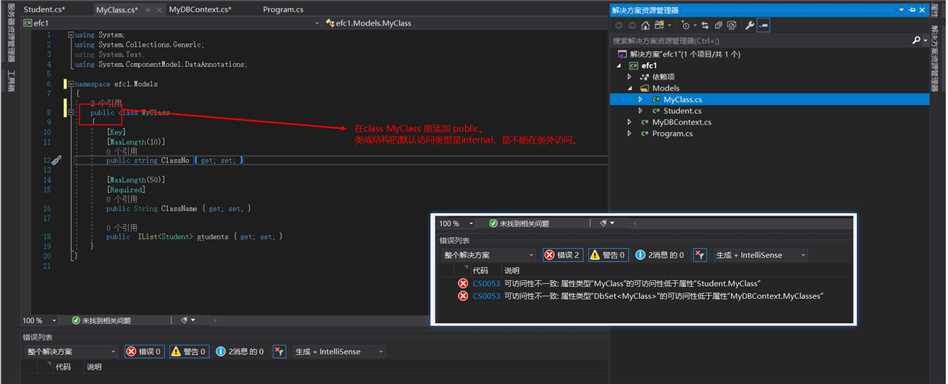Switch to the MyClass.cs* editor tab
Image resolution: width=948 pixels, height=384 pixels.
pos(117,10)
